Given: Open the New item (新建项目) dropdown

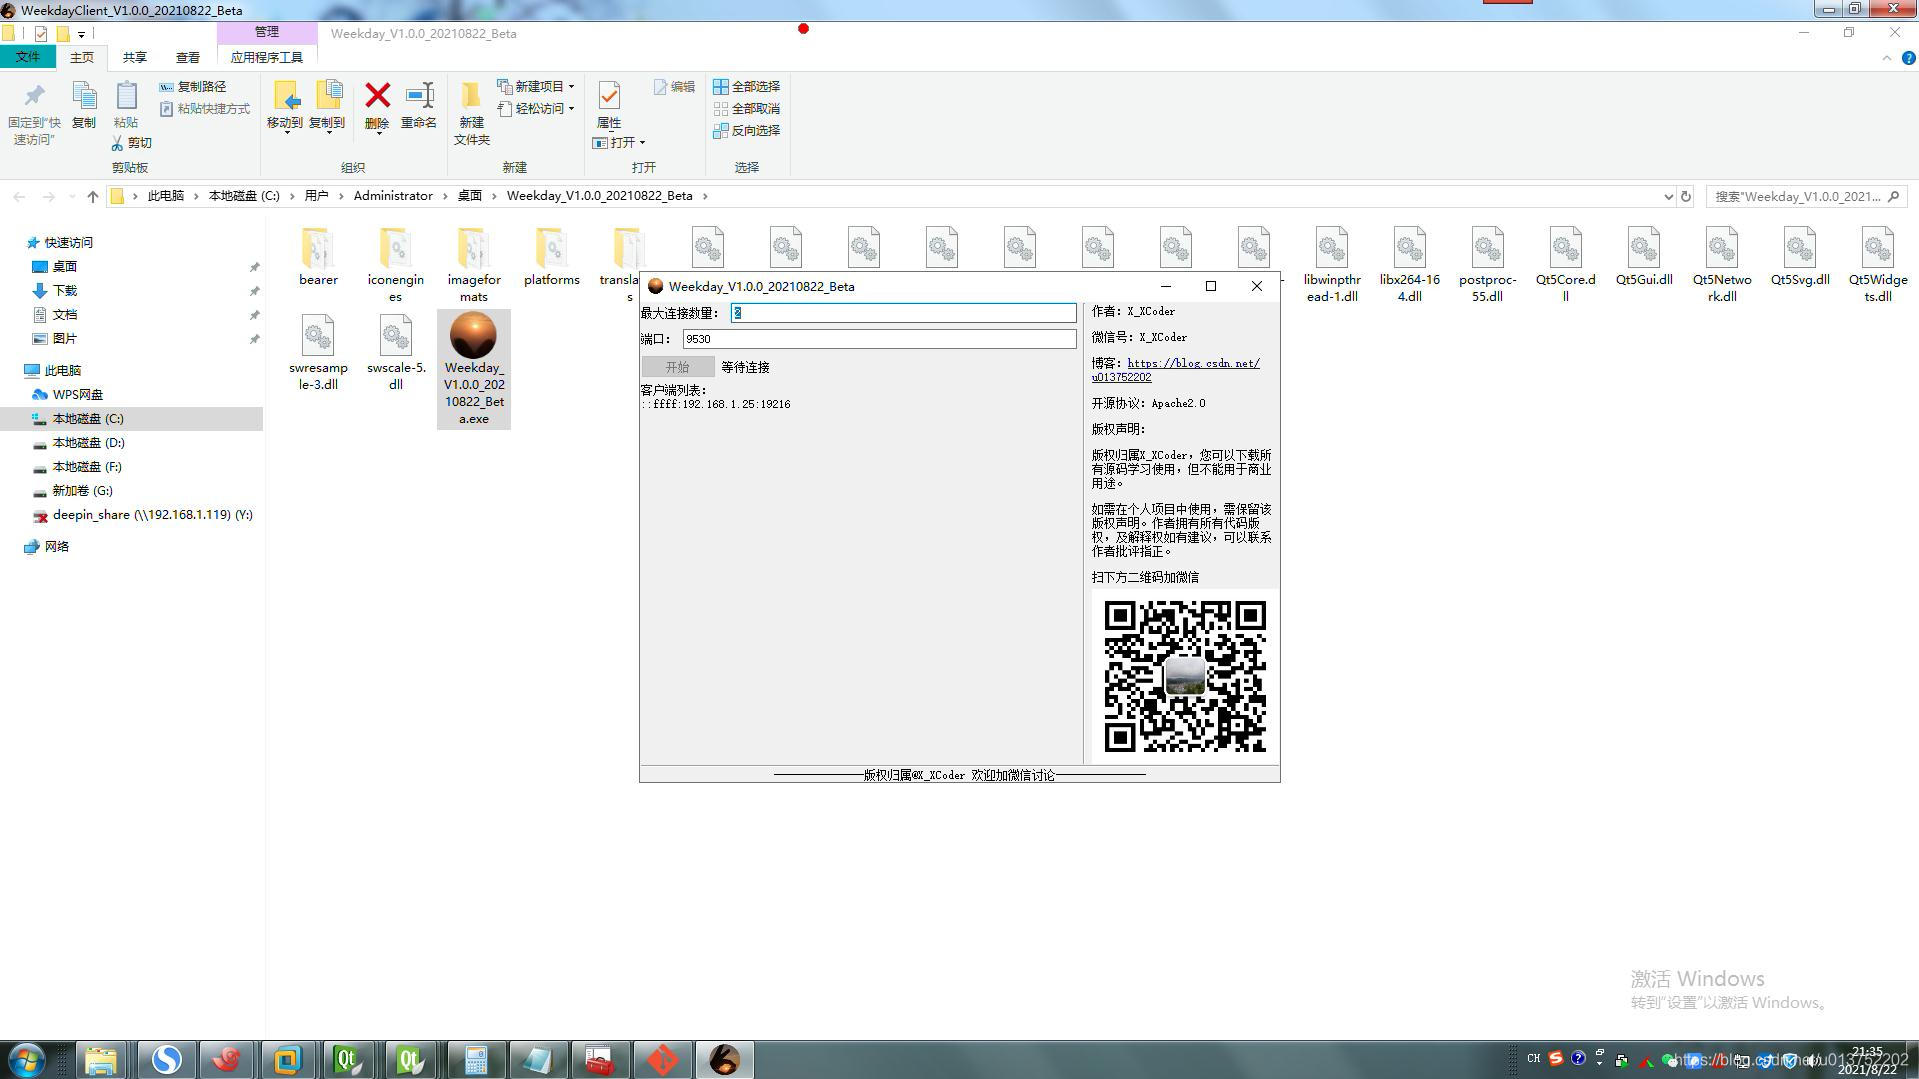Looking at the screenshot, I should (x=536, y=87).
